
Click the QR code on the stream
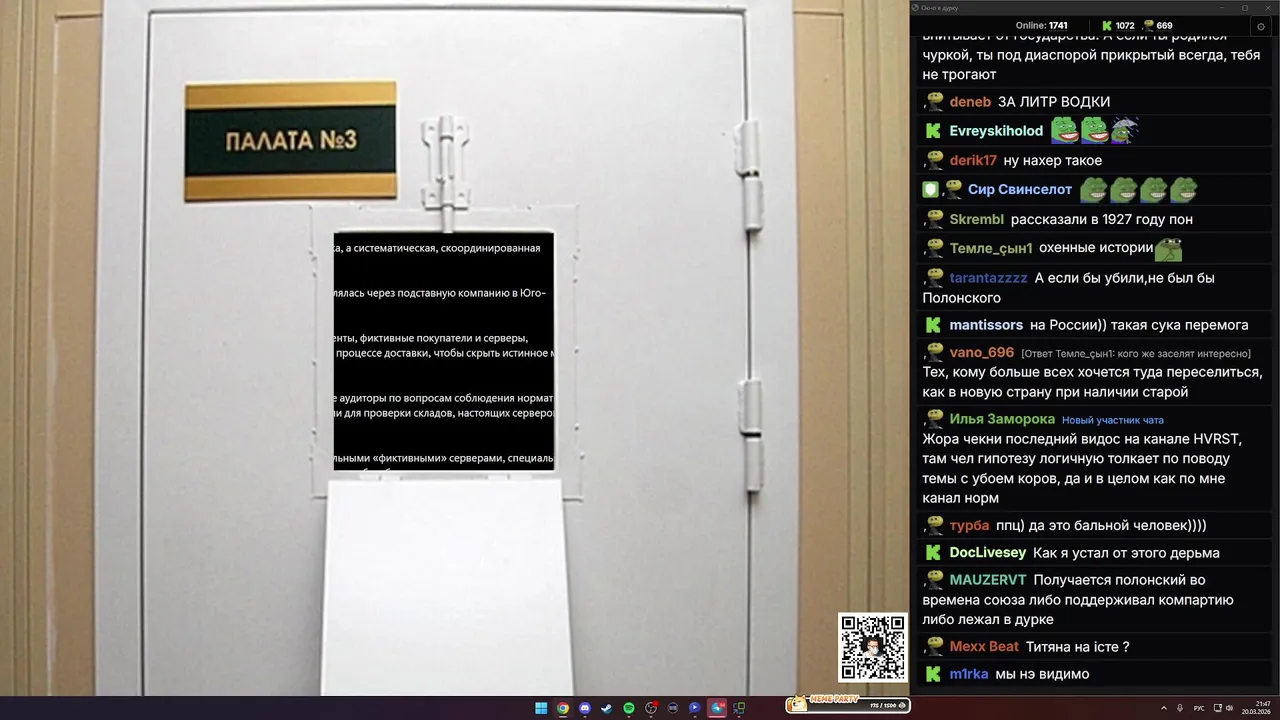[x=873, y=647]
